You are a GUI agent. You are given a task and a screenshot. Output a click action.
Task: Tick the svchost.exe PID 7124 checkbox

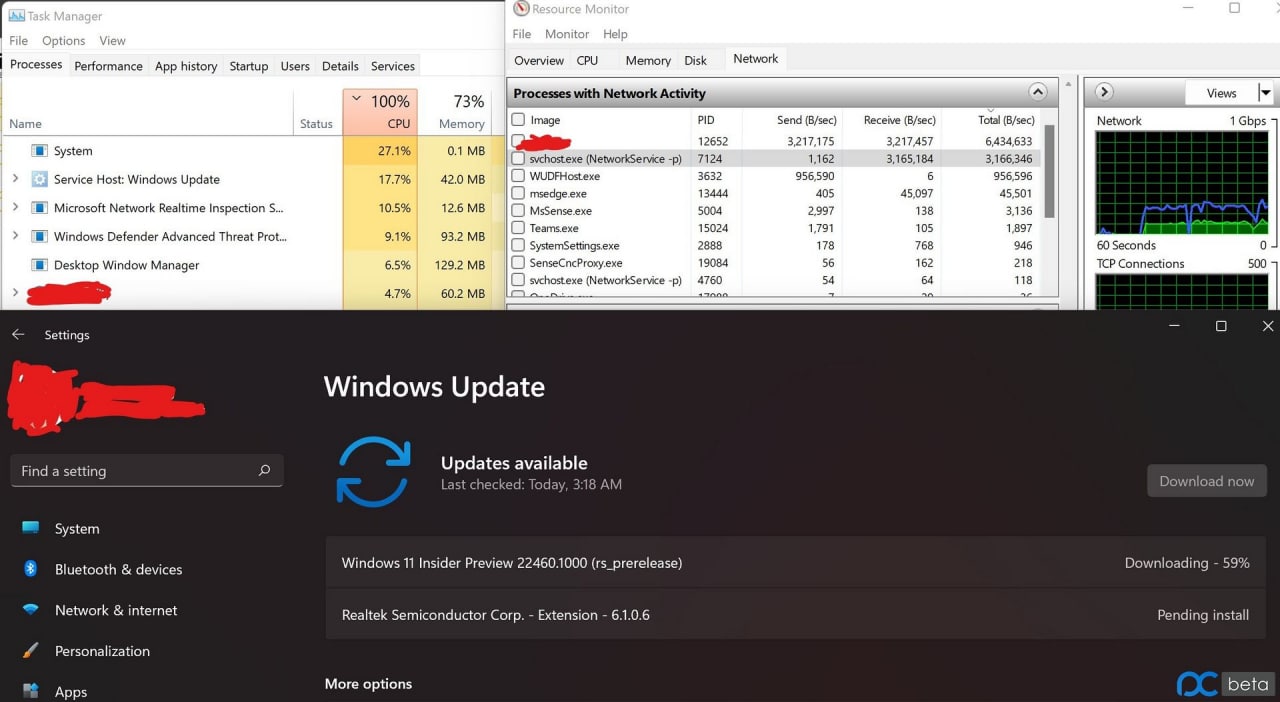(518, 159)
